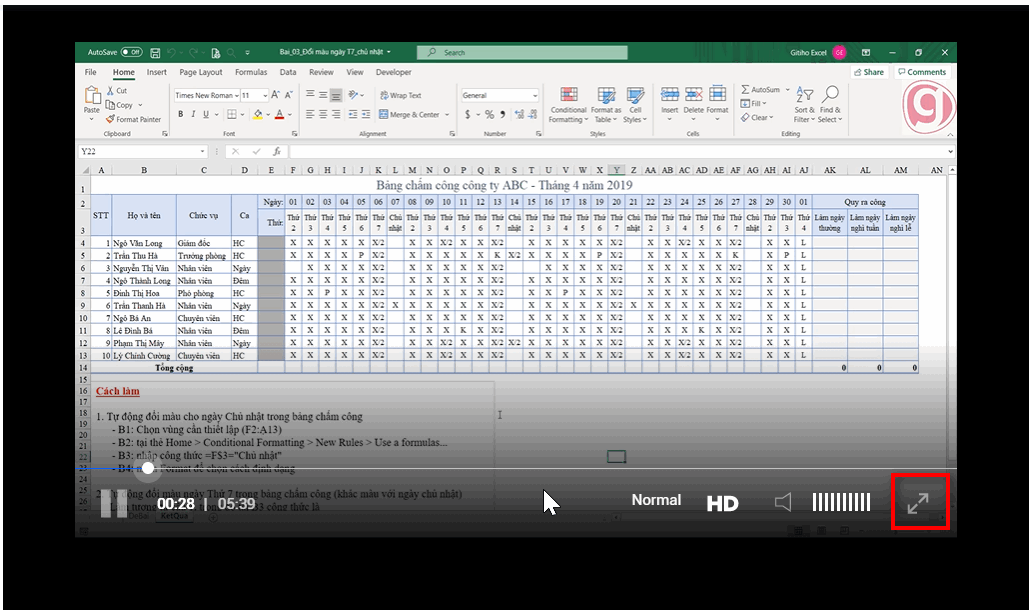Viewport: 1029px width, 610px height.
Task: Click the Comments button
Action: point(922,72)
